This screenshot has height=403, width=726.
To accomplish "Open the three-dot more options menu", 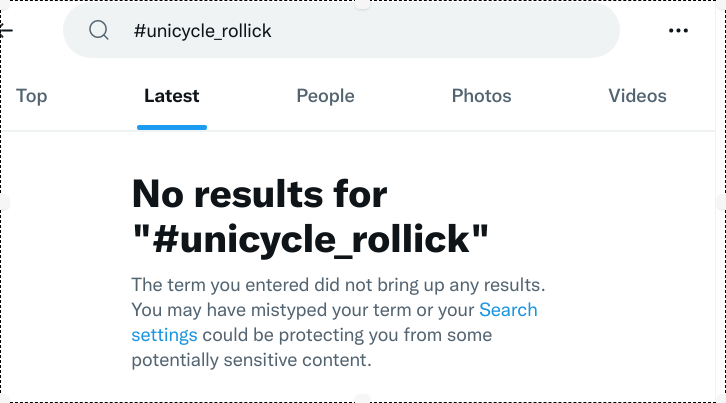I will 678,31.
